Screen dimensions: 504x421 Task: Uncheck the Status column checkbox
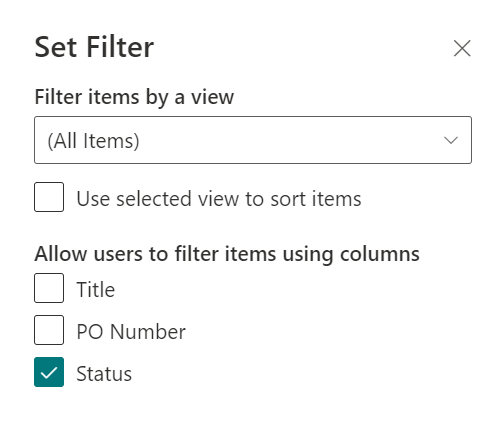pos(49,372)
